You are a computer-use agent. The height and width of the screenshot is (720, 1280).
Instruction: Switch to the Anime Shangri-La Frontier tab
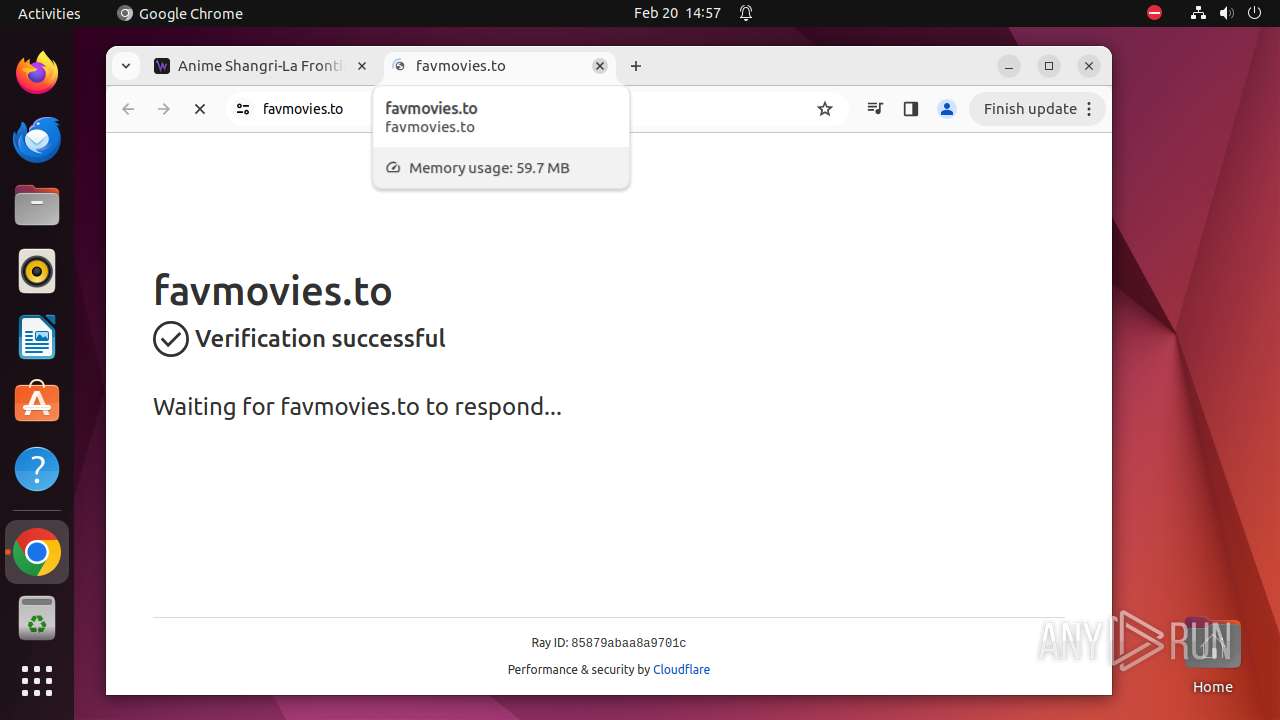(262, 66)
